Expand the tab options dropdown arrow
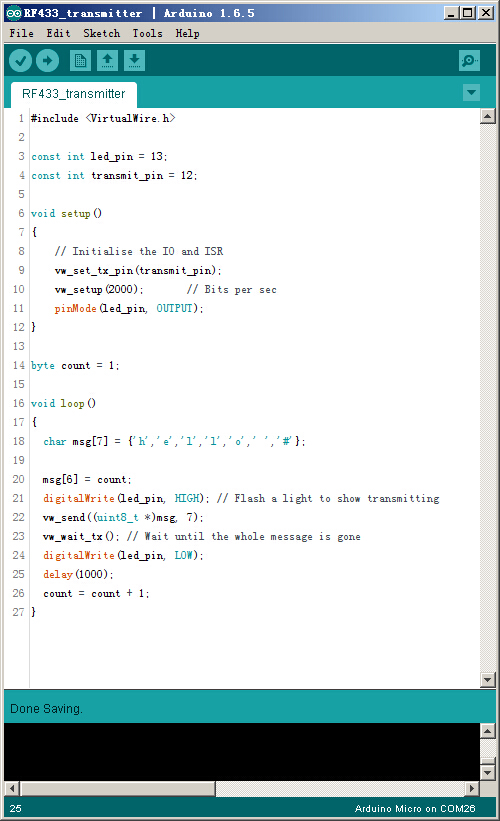This screenshot has width=500, height=821. (472, 93)
